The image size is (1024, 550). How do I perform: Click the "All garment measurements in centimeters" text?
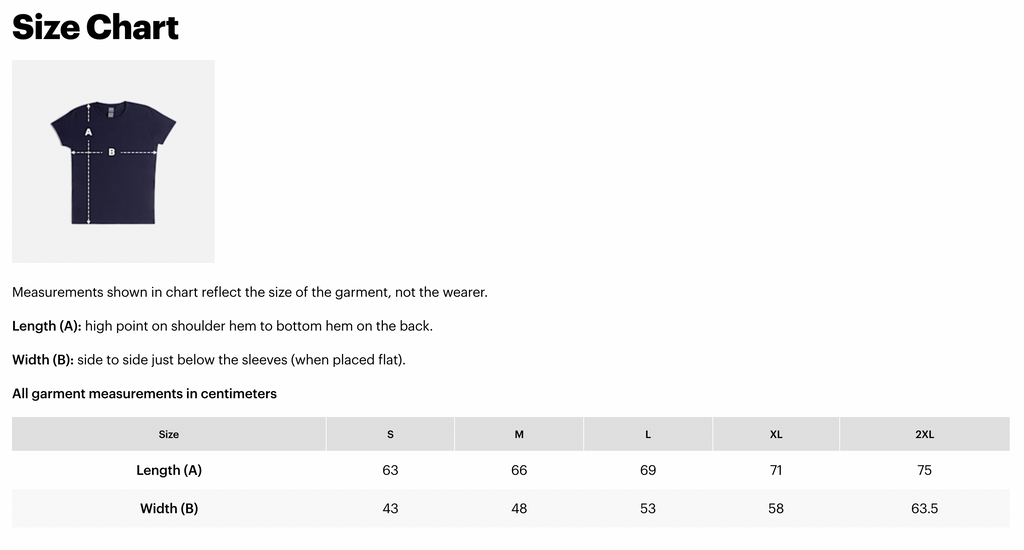[144, 393]
